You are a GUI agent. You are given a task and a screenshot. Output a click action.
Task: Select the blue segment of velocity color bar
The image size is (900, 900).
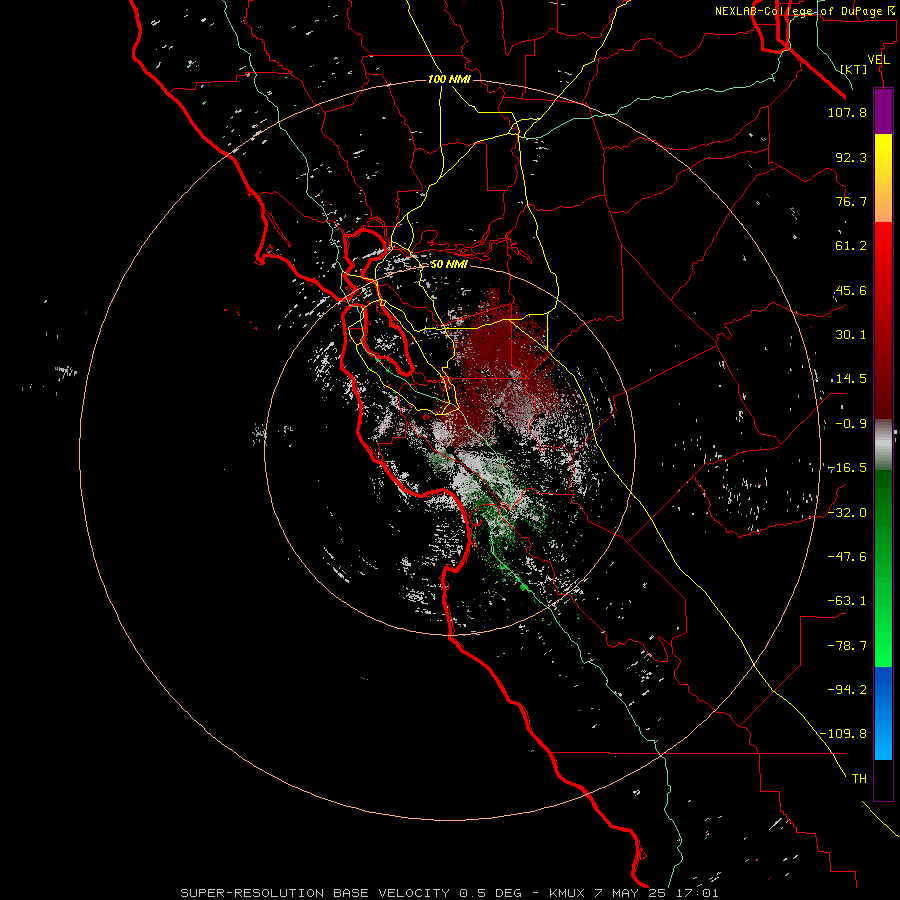[883, 713]
